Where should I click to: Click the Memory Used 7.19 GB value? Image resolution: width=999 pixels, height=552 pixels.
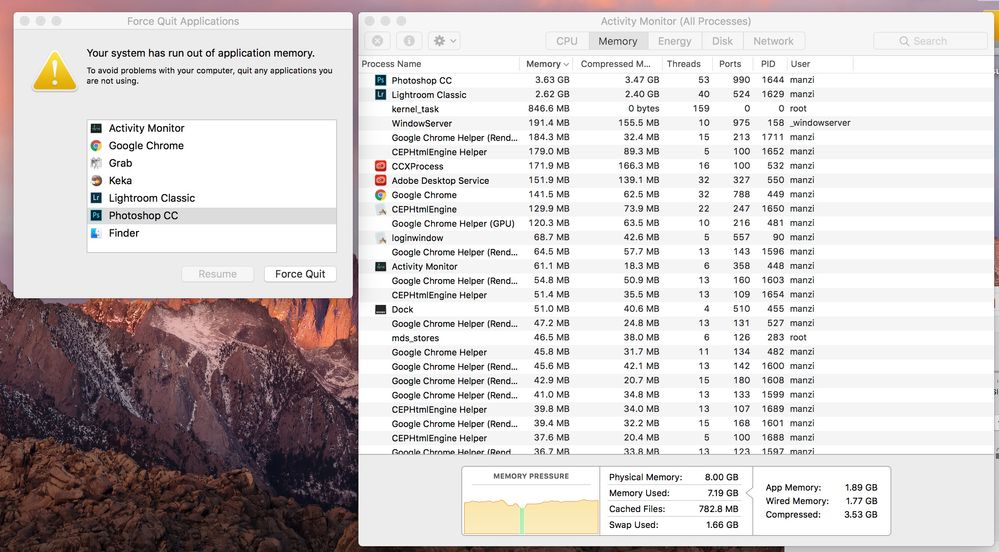[722, 493]
